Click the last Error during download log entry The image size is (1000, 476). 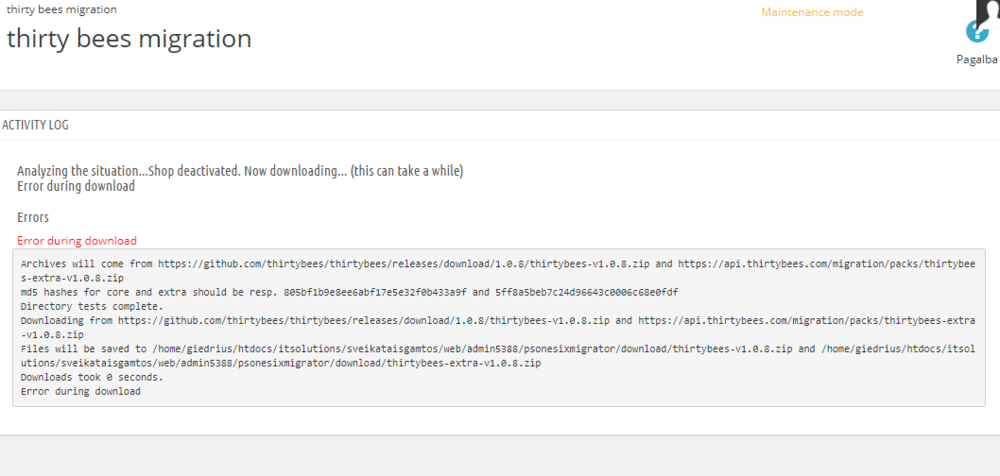pos(80,392)
